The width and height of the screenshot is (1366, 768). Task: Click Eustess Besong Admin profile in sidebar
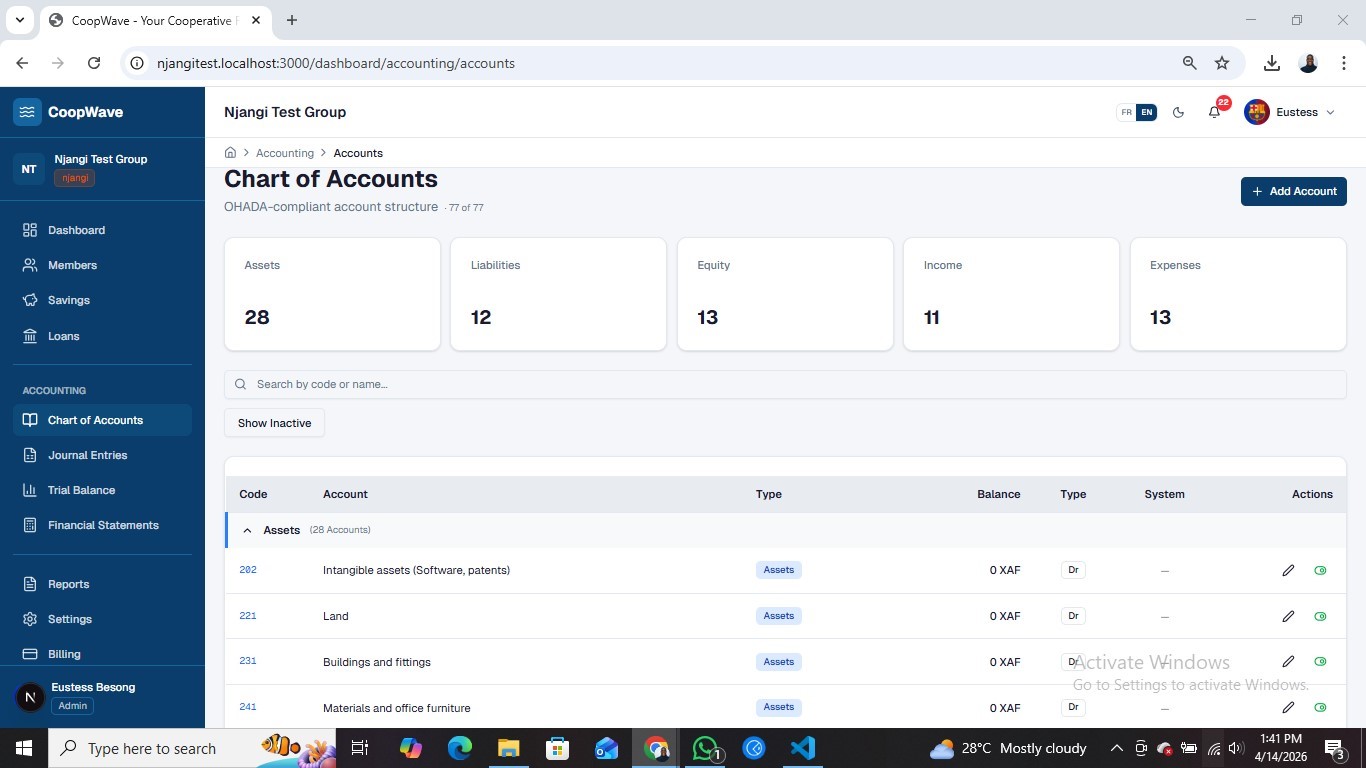tap(102, 696)
